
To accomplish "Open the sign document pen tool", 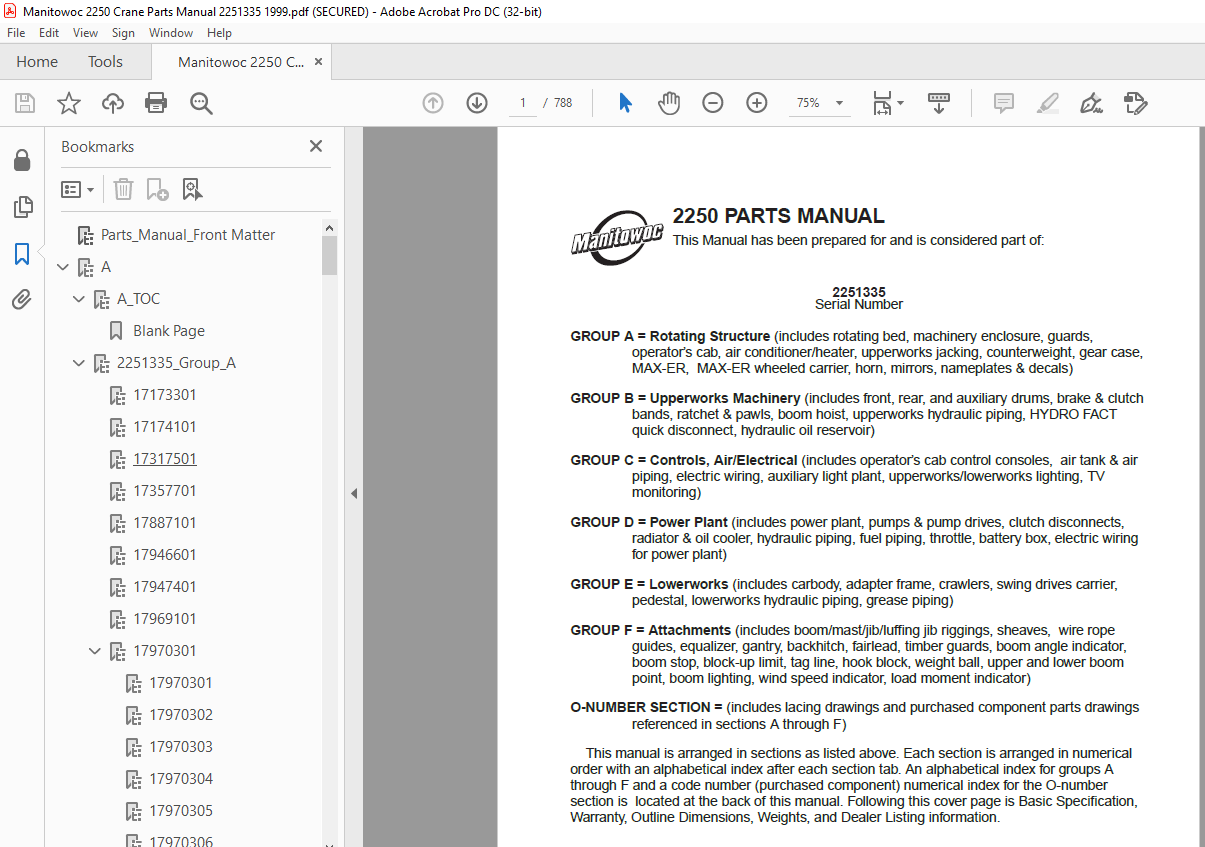I will (1092, 103).
